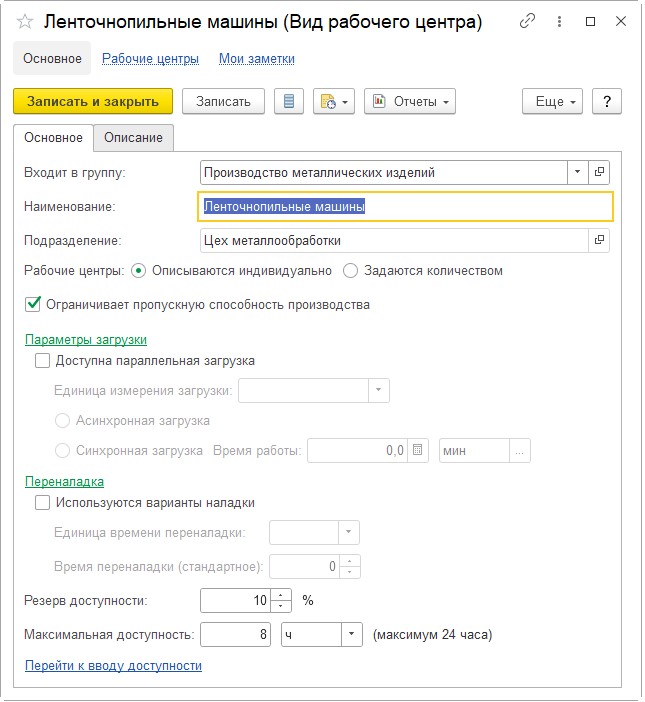Enable Используются варианты наладки checkbox
This screenshot has height=702, width=645.
[x=43, y=503]
